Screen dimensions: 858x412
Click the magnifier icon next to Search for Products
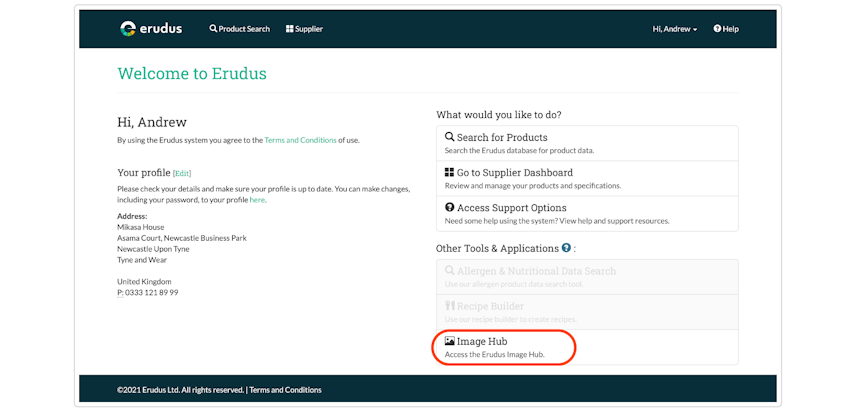pos(449,137)
